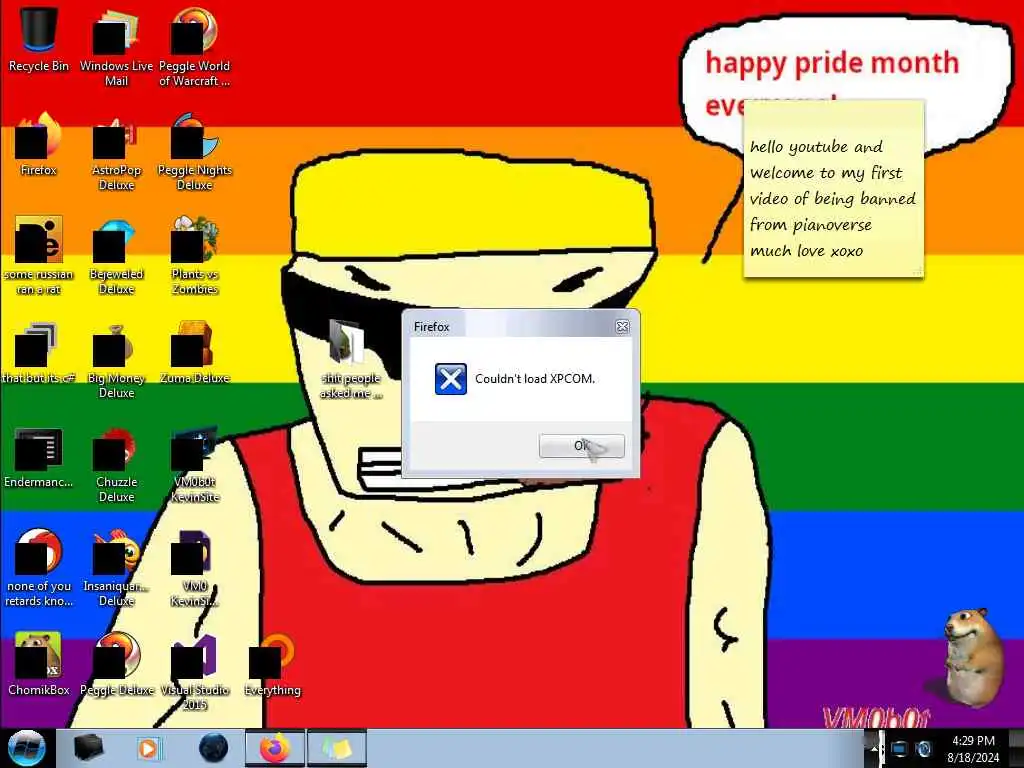
Task: Launch the Plants vs Zombies desktop shortcut
Action: (195, 256)
